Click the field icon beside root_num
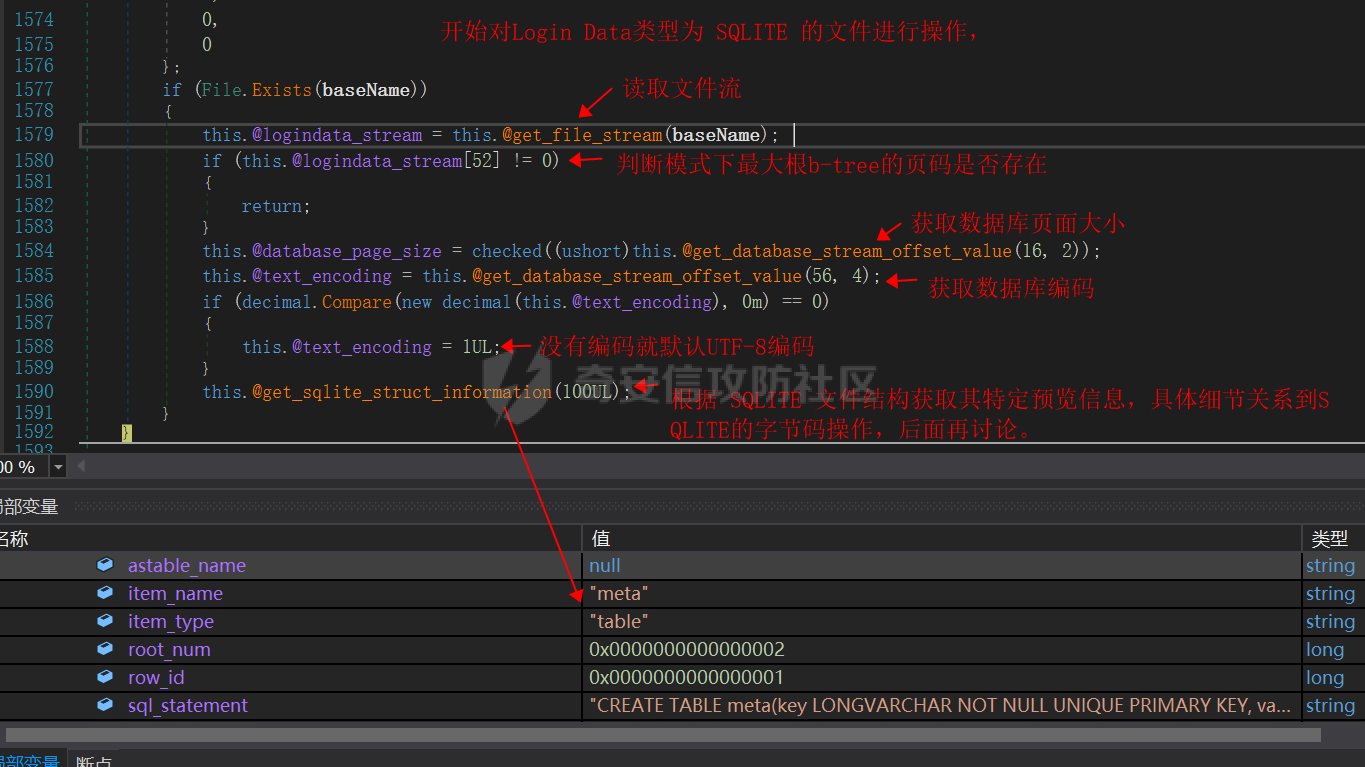Viewport: 1365px width, 767px height. click(x=105, y=649)
